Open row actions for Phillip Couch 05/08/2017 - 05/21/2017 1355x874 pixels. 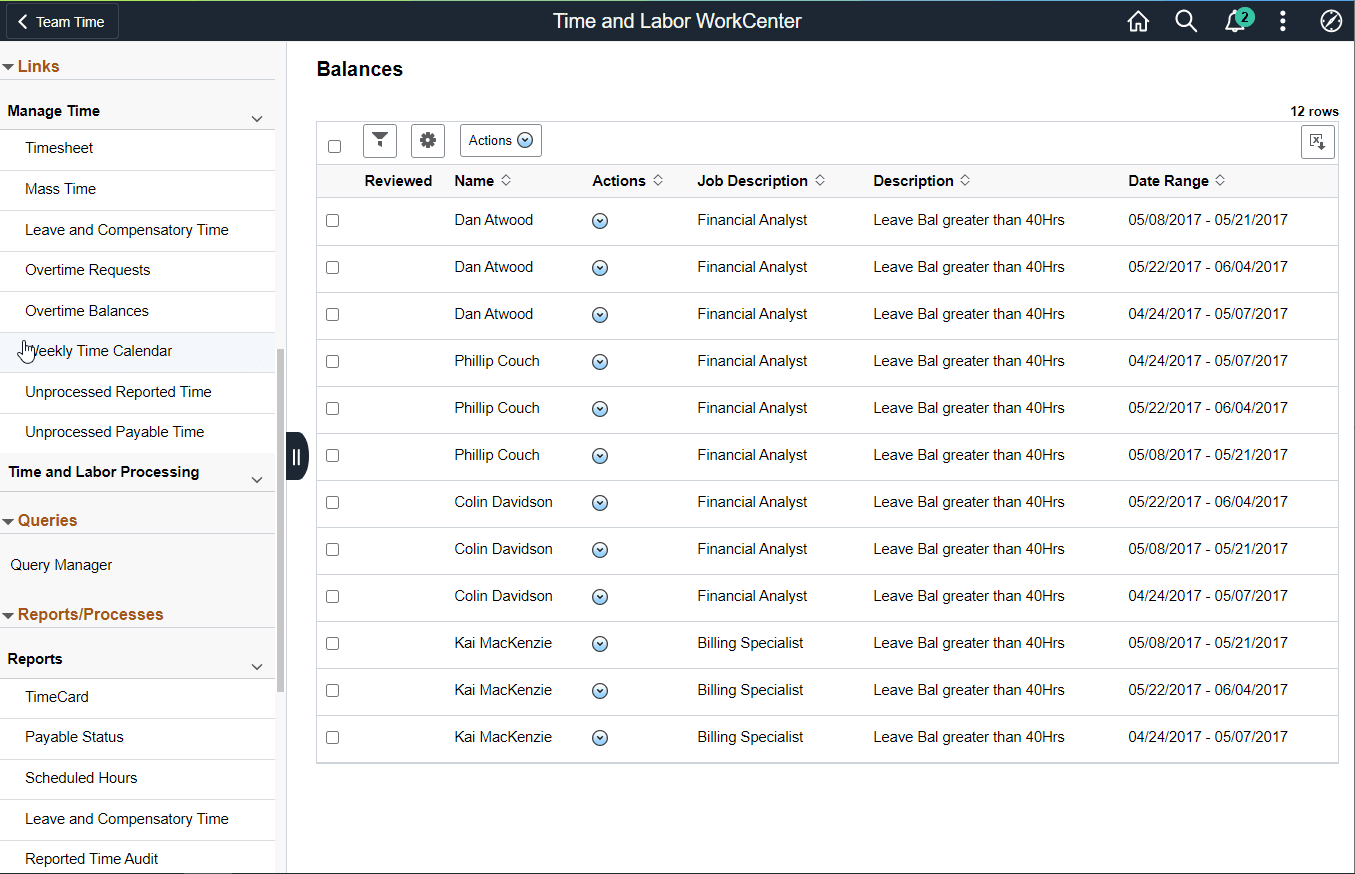tap(600, 456)
